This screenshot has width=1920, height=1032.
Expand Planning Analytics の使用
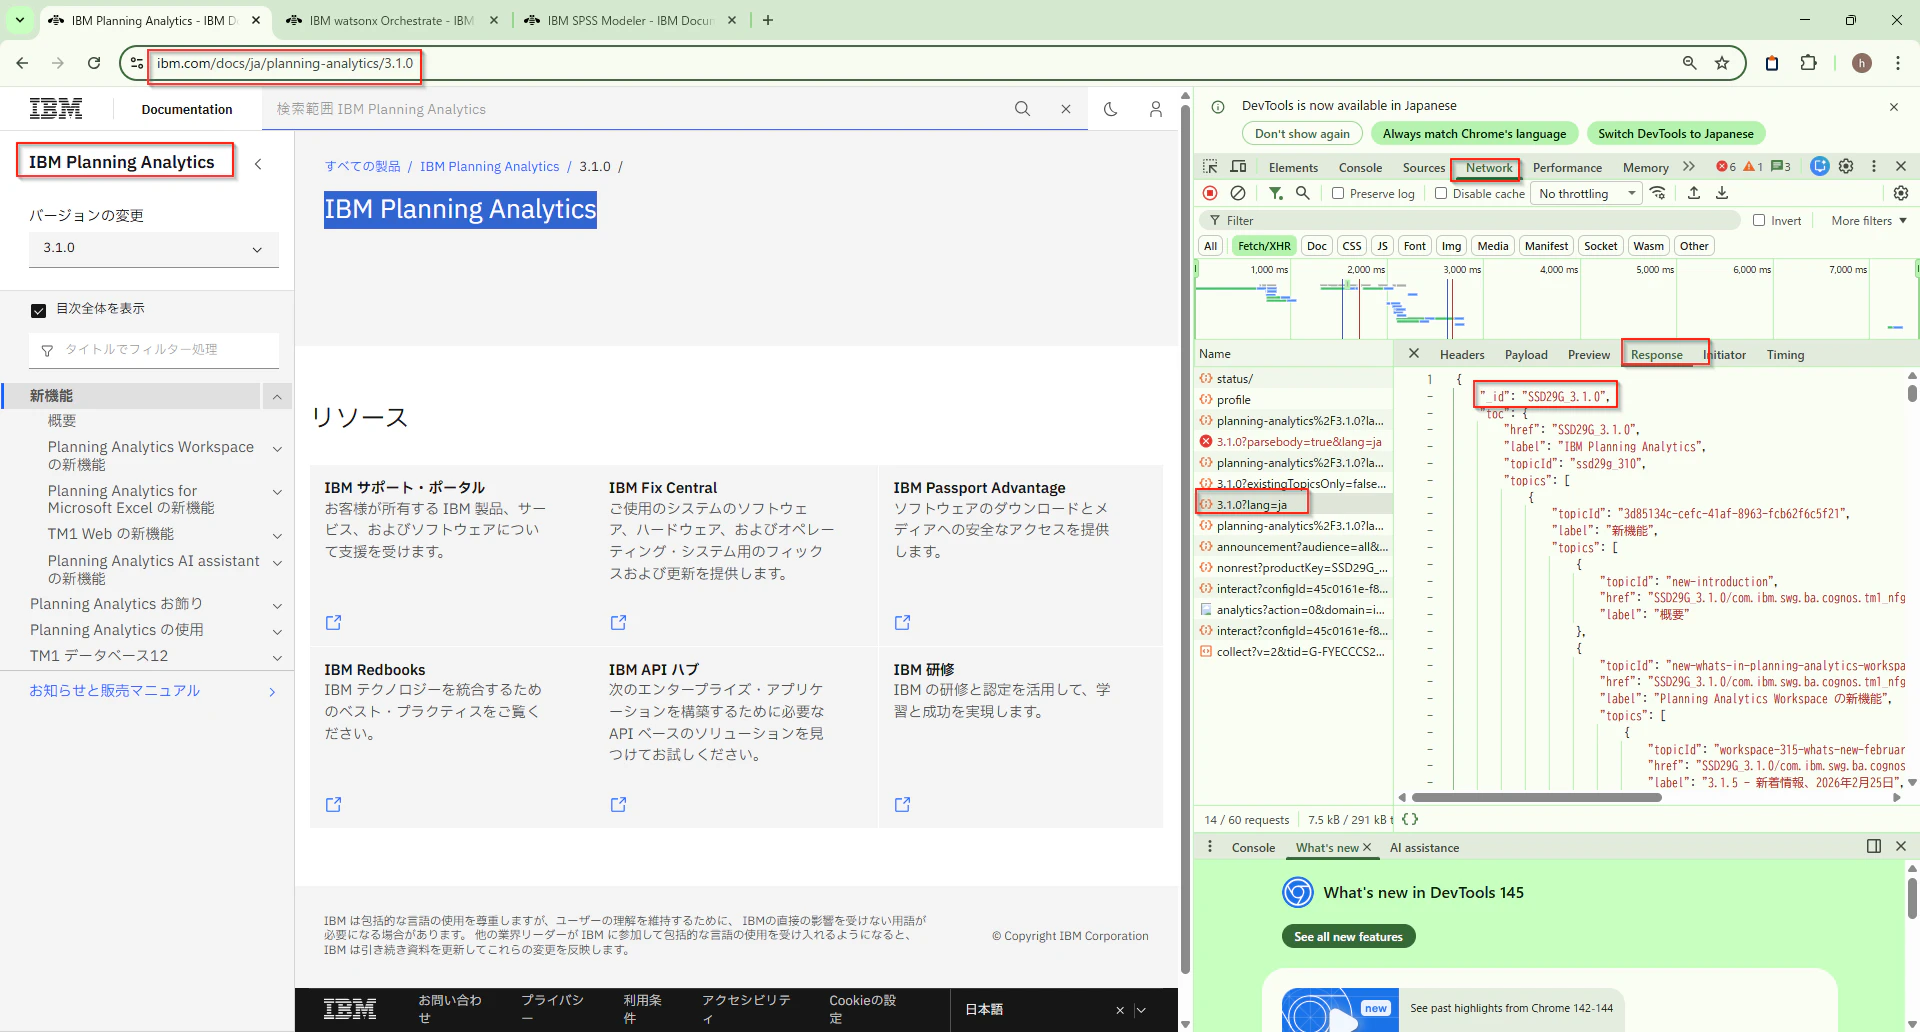277,632
